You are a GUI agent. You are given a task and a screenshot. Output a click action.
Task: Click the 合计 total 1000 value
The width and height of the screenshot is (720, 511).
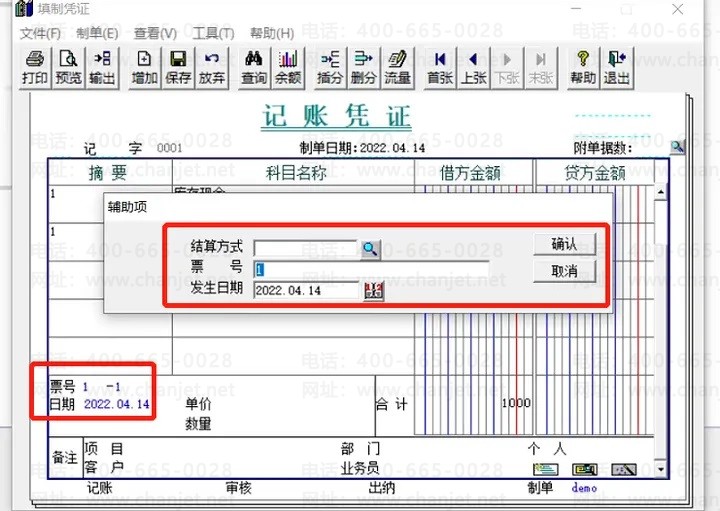pyautogui.click(x=516, y=403)
